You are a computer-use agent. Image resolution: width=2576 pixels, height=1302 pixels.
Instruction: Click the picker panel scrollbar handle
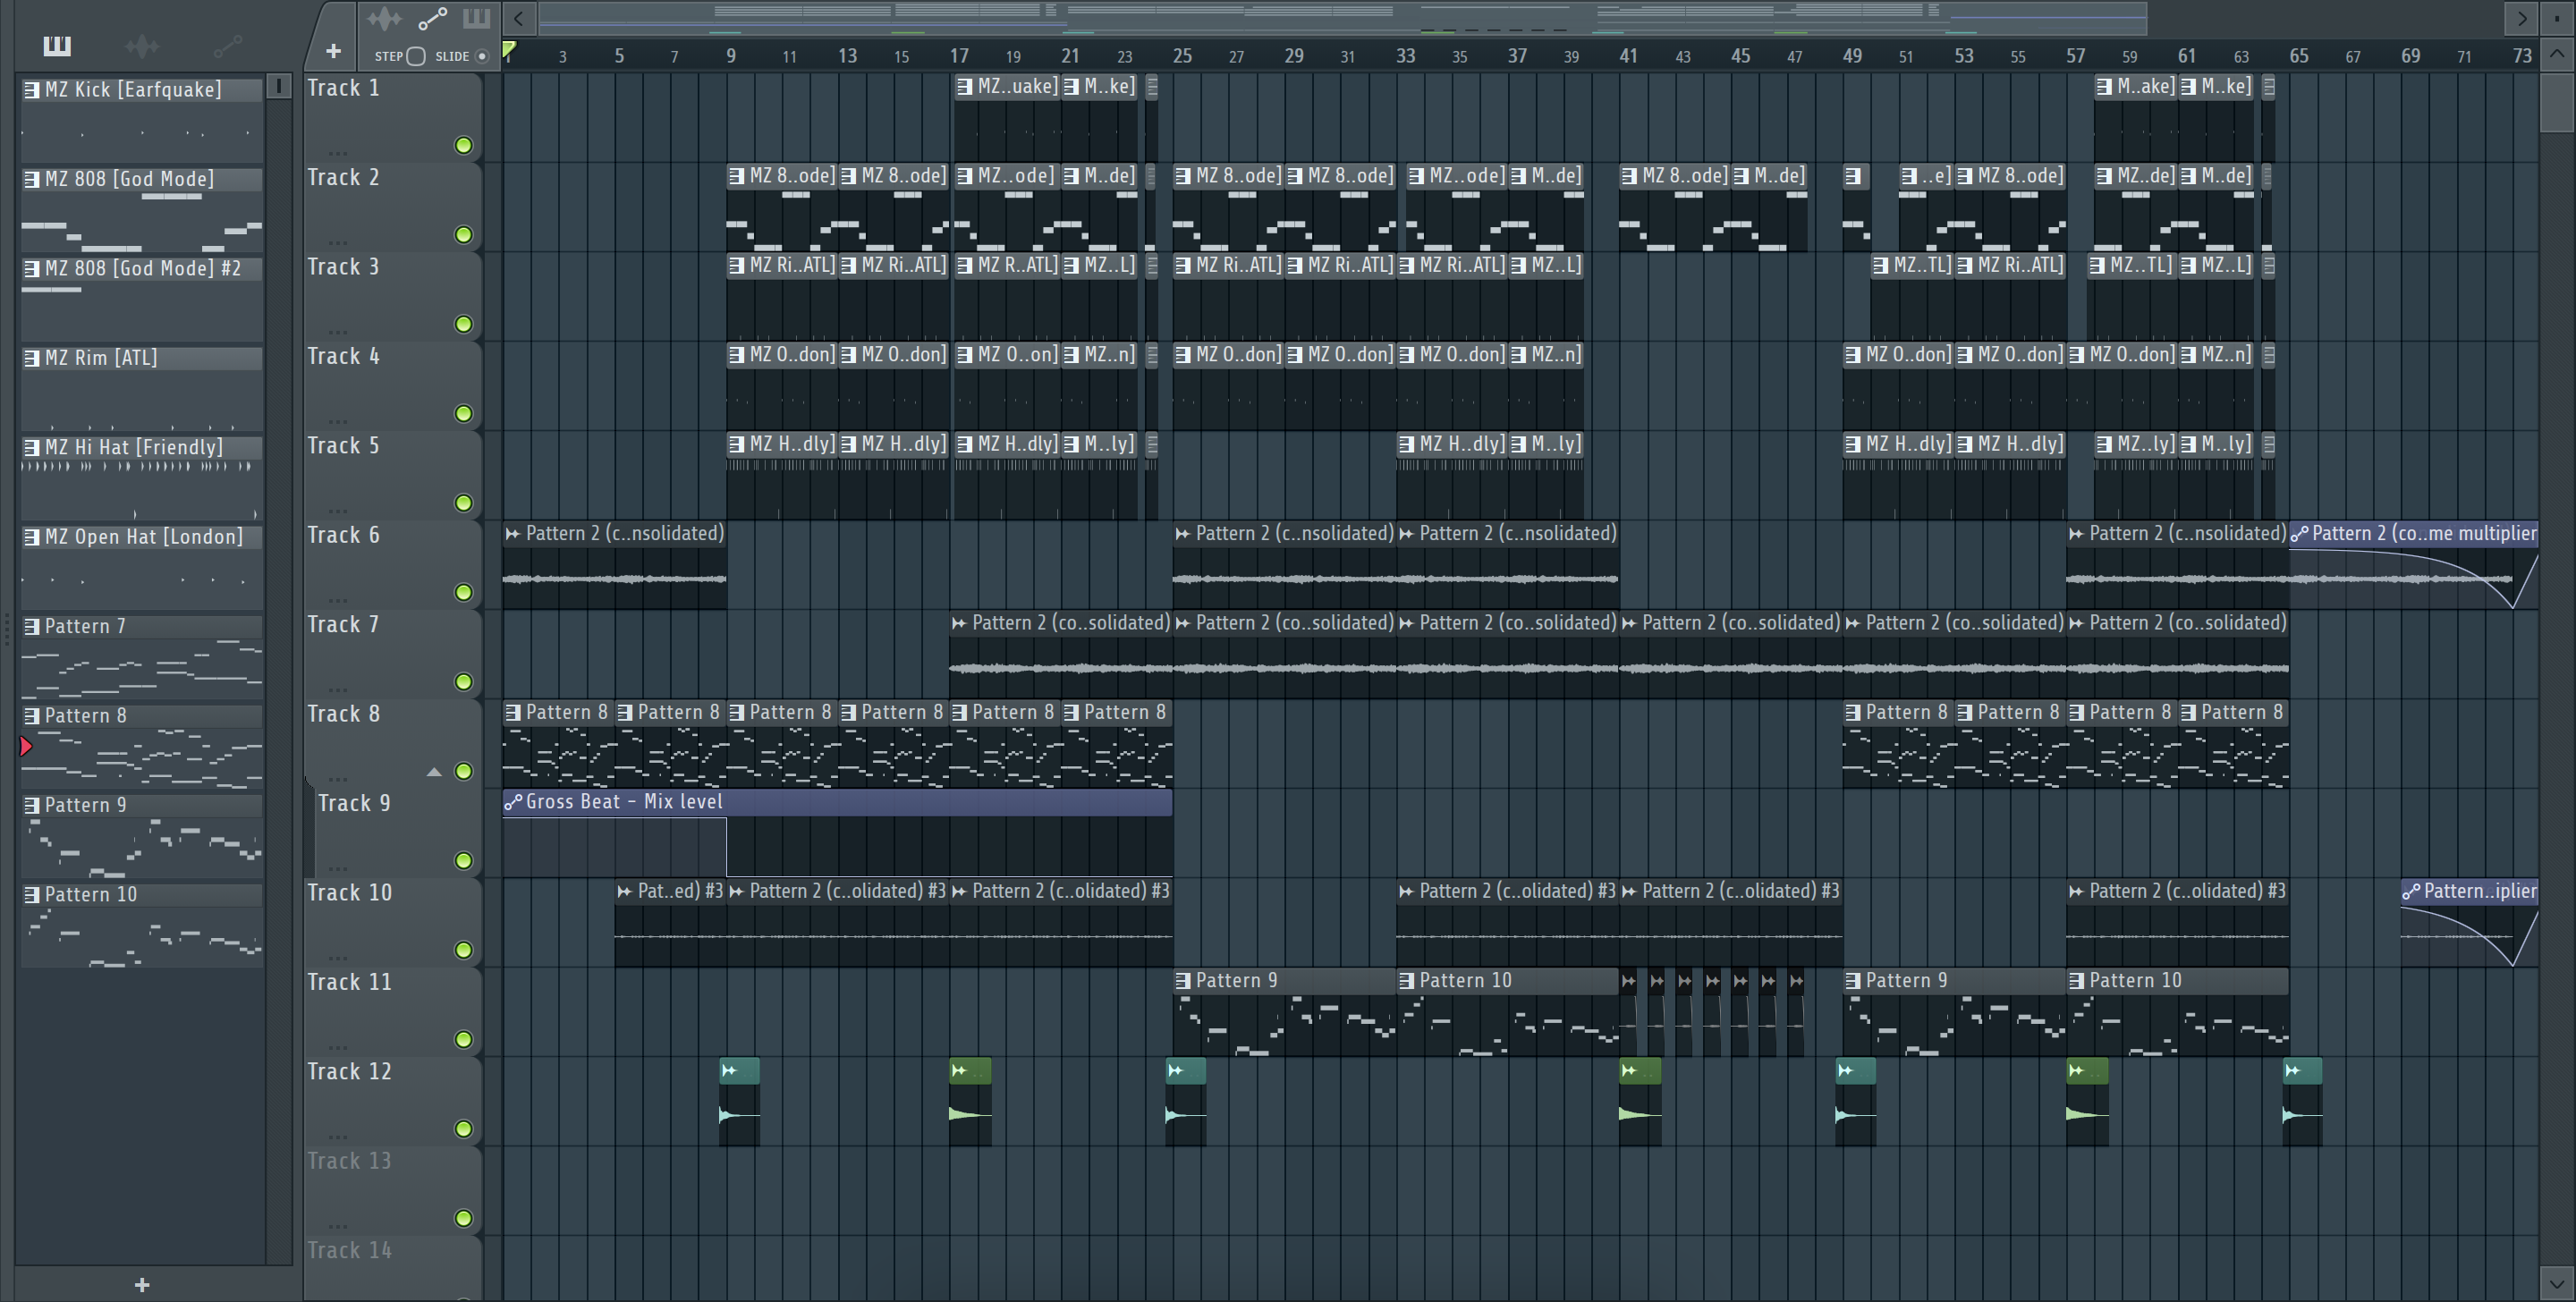pos(279,87)
